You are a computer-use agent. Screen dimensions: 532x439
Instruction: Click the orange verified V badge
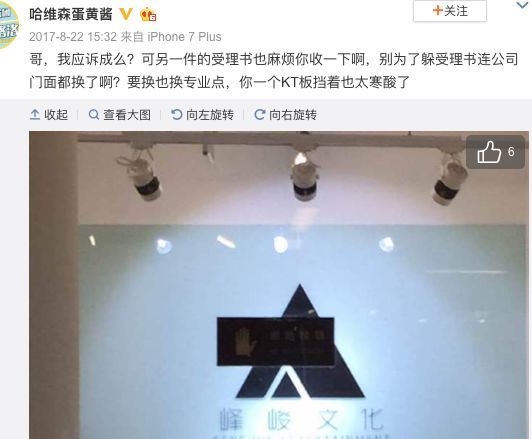pyautogui.click(x=126, y=14)
